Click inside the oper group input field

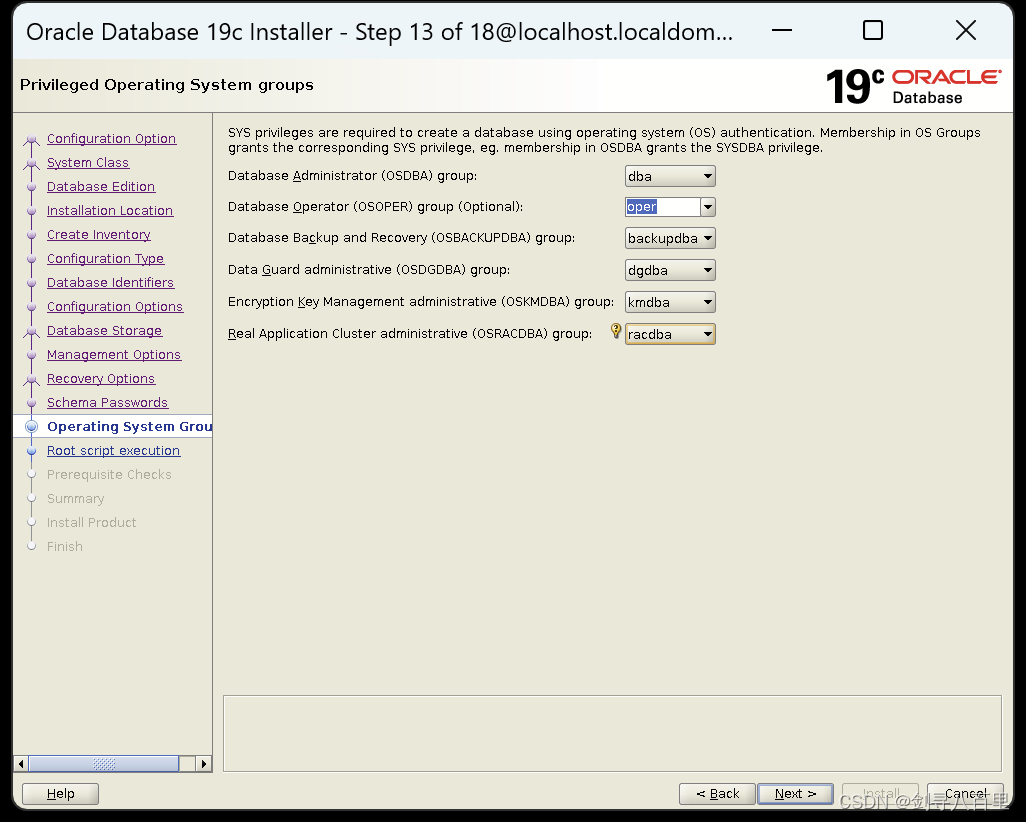660,206
